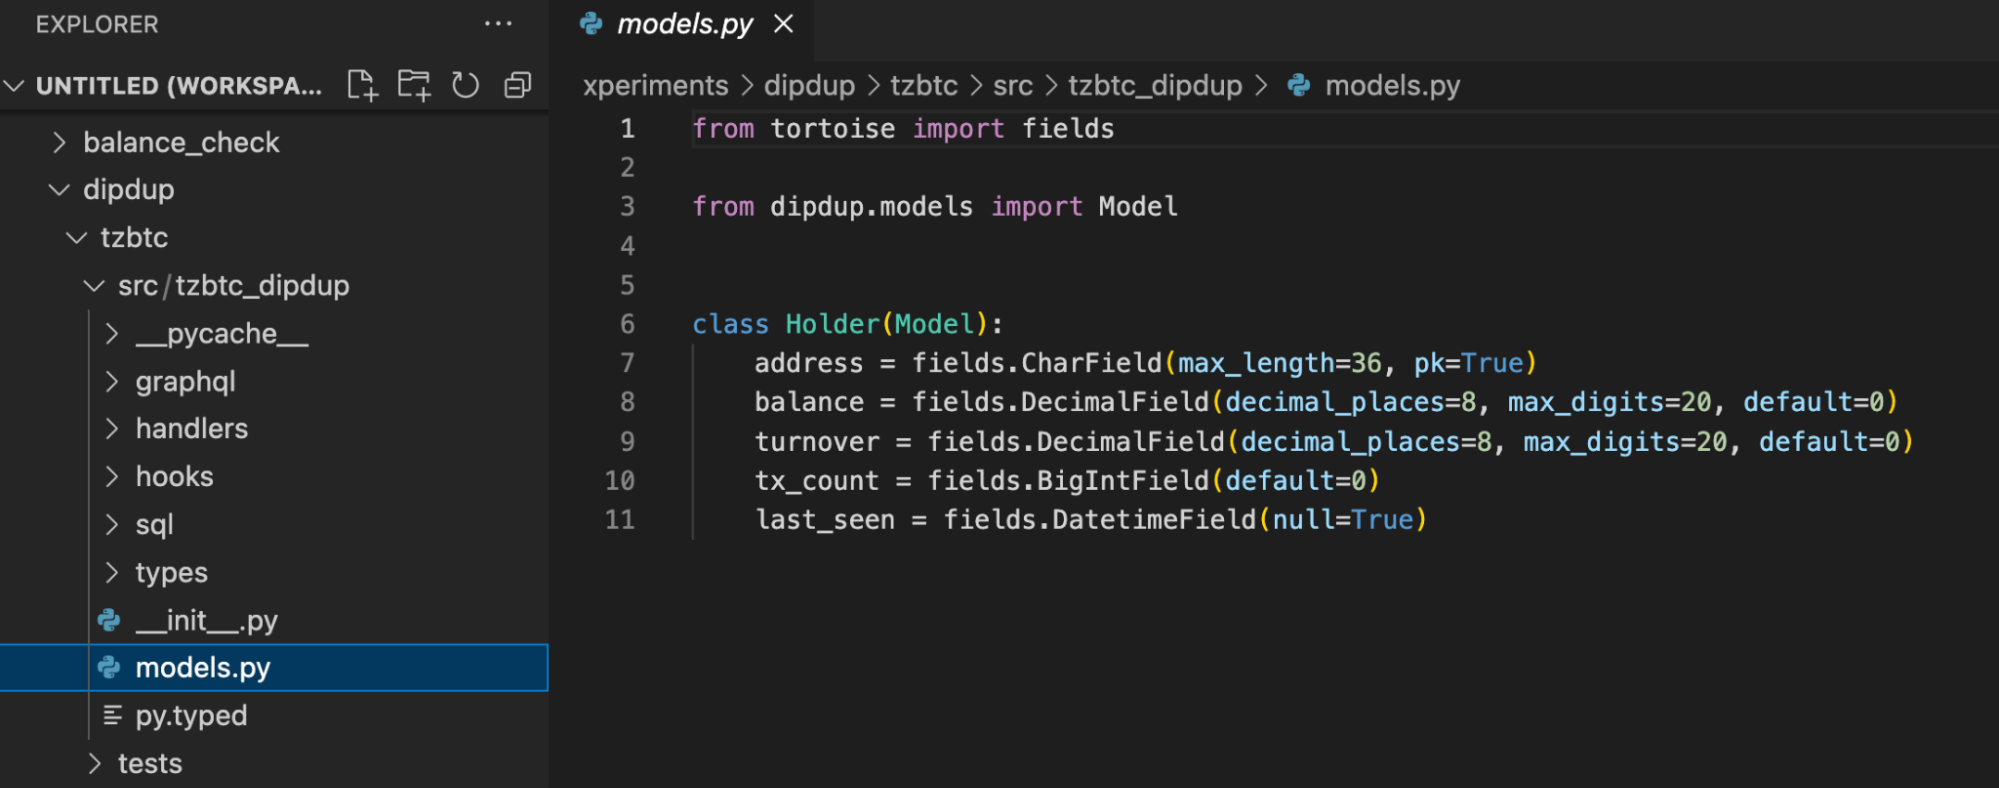Close the models.py editor tab

[x=784, y=24]
